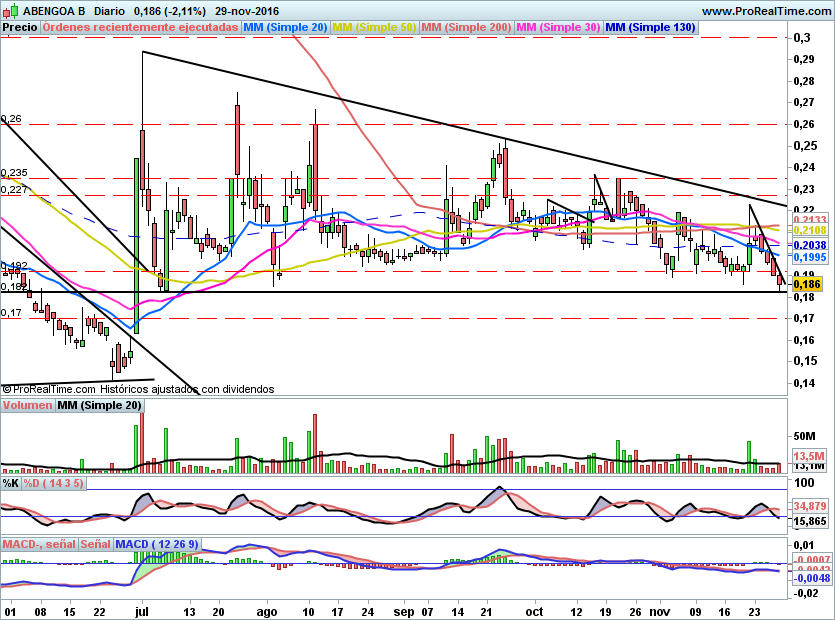The height and width of the screenshot is (620, 835).
Task: Click the MM (Simple 200) indicator label
Action: (x=466, y=27)
